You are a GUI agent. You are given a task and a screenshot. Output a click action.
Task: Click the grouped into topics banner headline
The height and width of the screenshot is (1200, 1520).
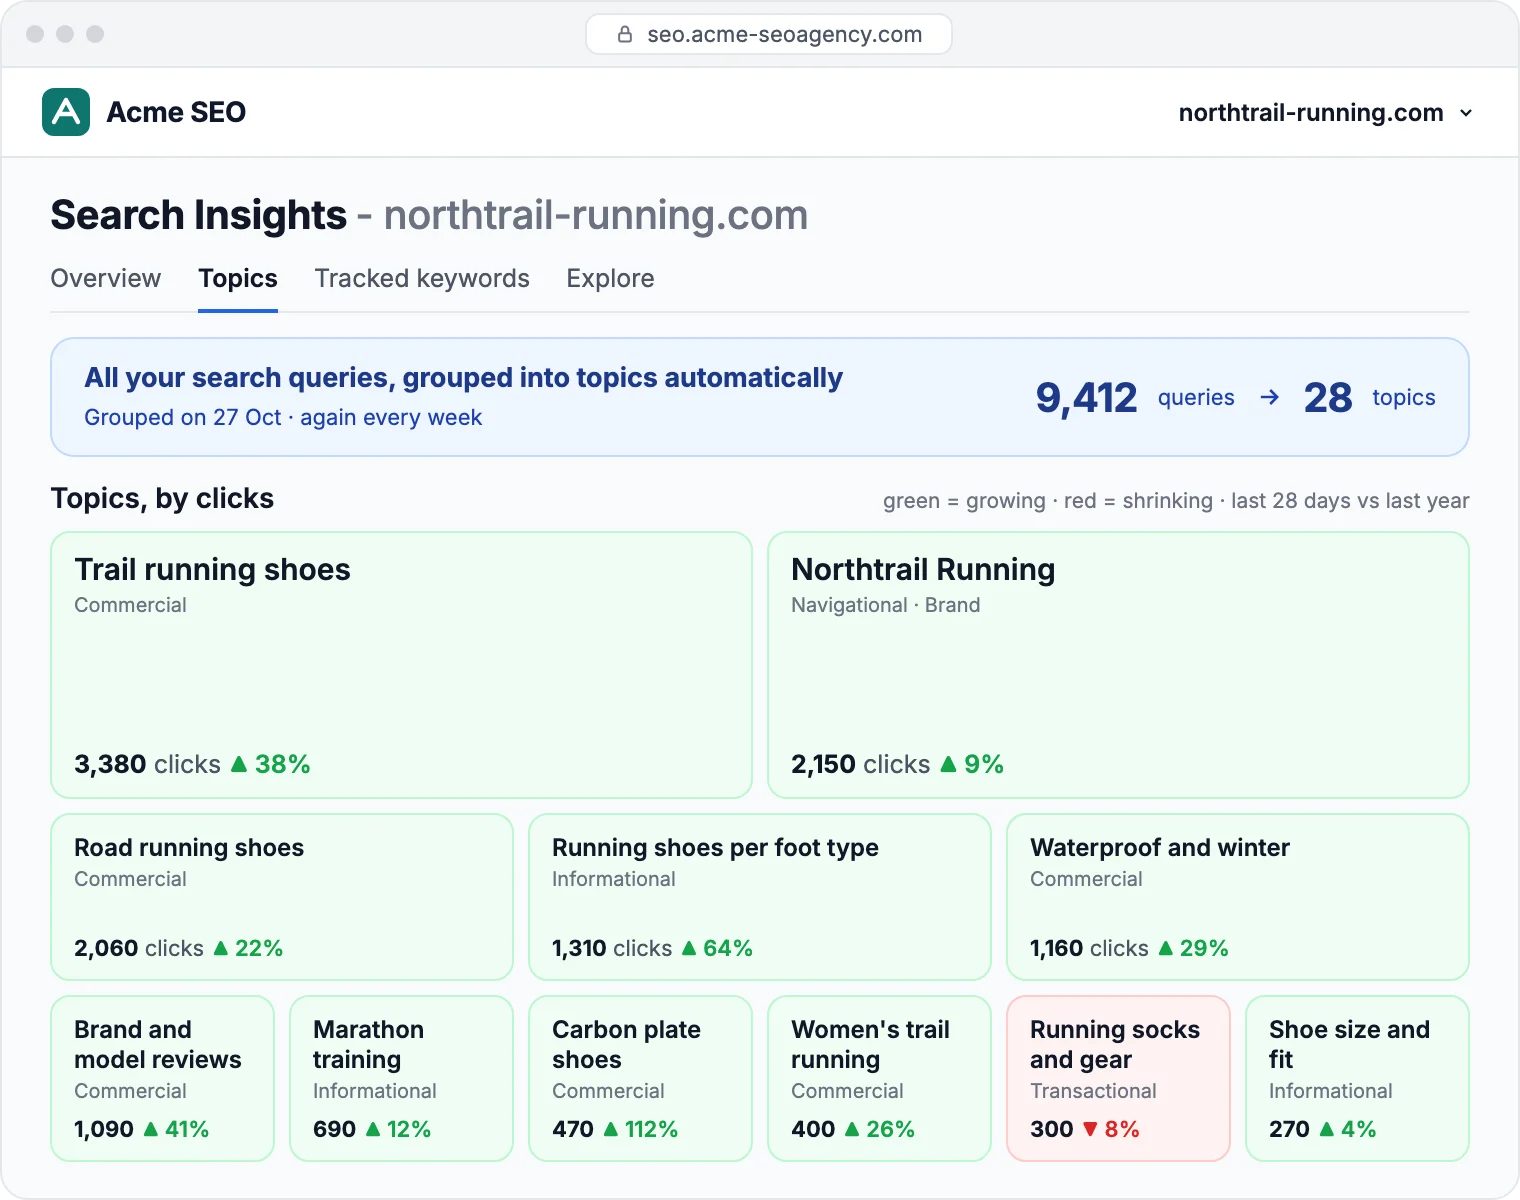(463, 377)
